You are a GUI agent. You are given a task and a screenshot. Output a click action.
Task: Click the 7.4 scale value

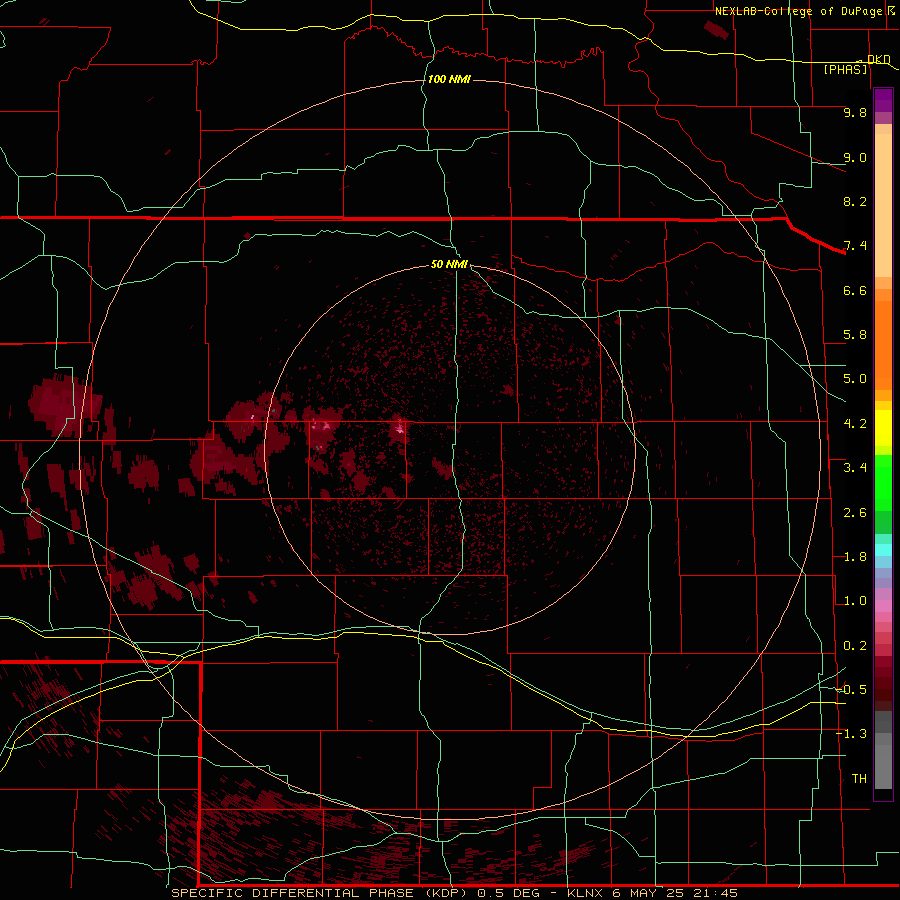pos(855,246)
